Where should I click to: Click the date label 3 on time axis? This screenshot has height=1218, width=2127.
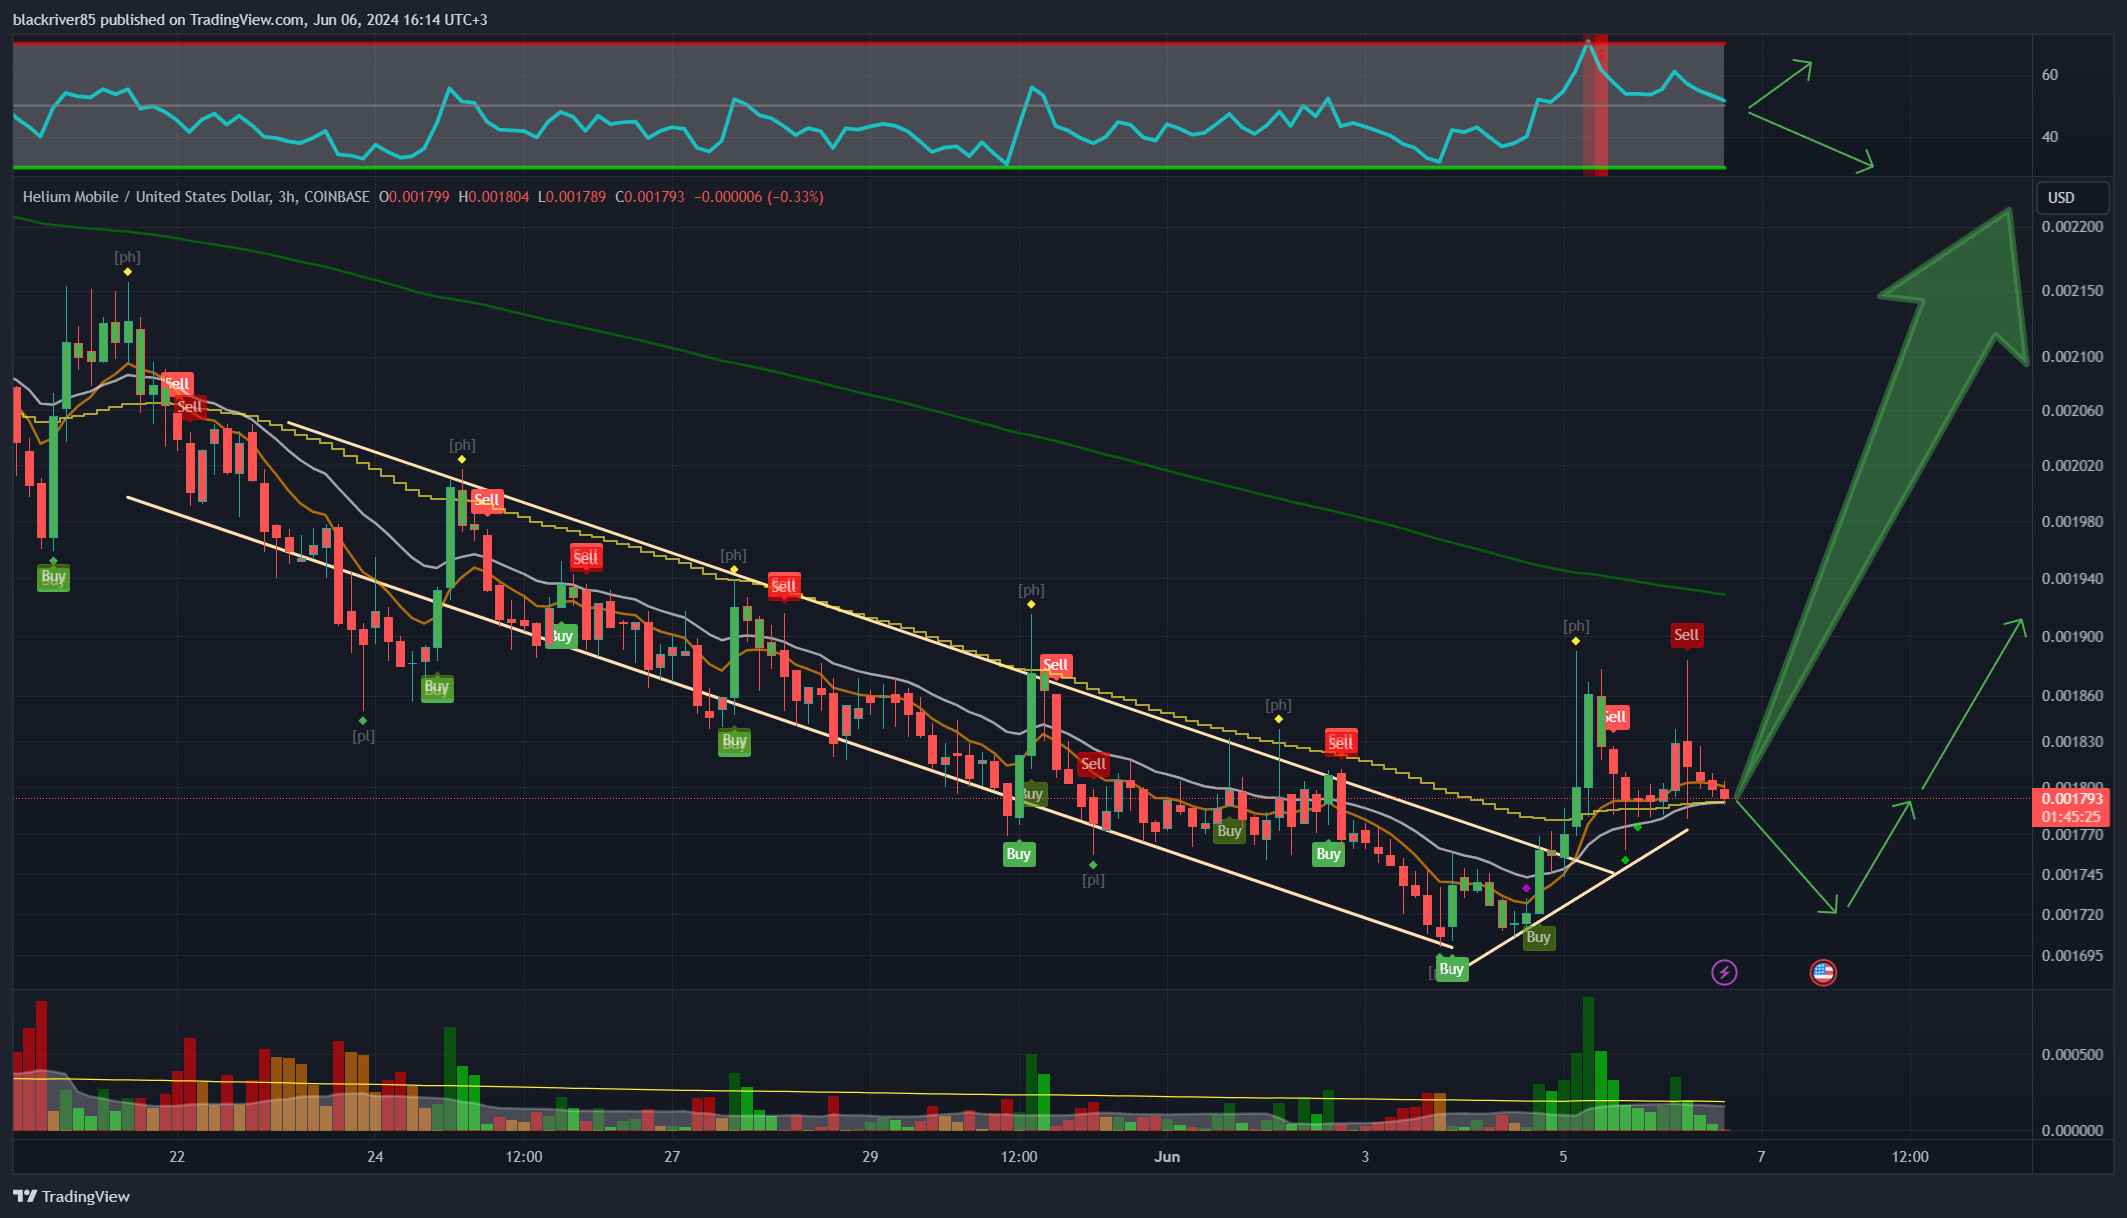1365,1157
